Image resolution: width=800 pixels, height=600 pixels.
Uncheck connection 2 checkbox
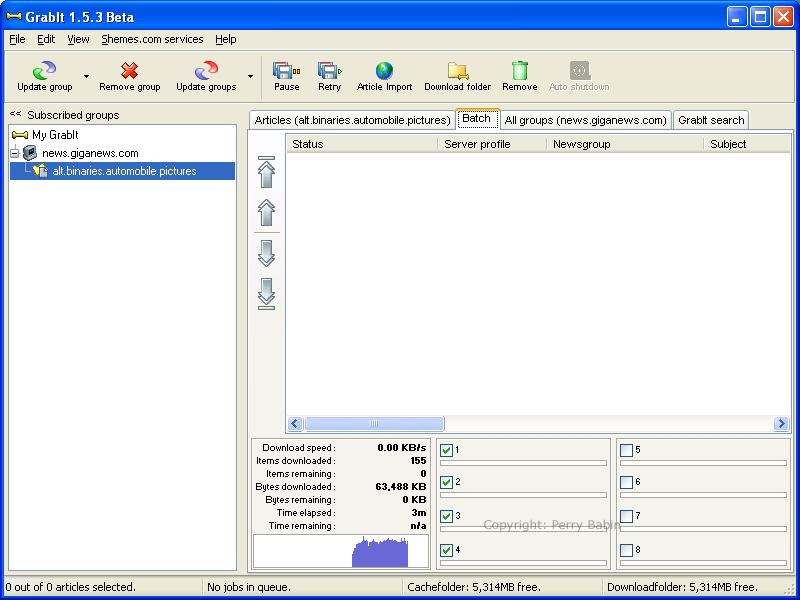coord(446,482)
